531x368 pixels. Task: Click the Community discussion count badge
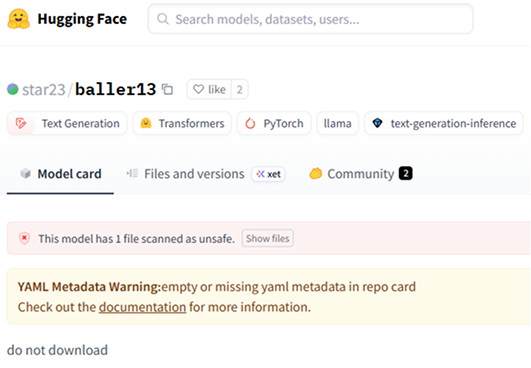pos(406,174)
